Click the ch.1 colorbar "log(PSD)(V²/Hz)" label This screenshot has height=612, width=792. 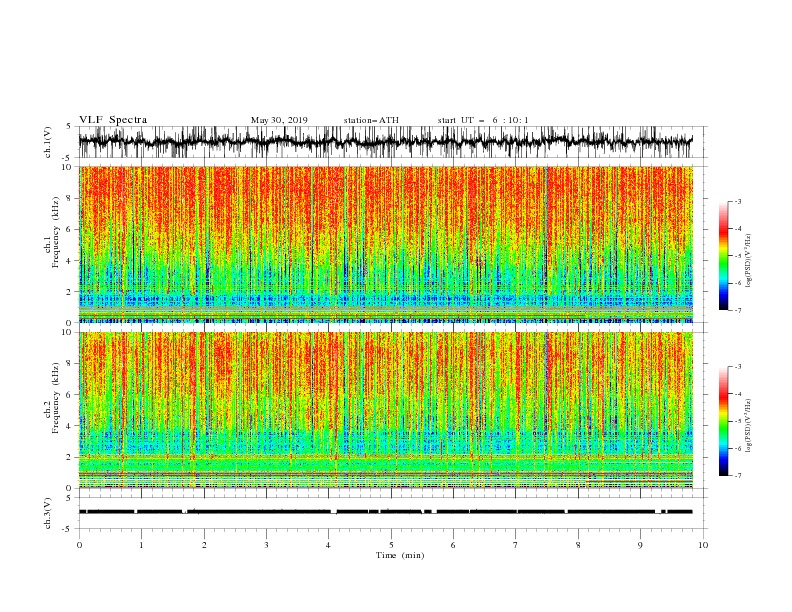point(748,261)
